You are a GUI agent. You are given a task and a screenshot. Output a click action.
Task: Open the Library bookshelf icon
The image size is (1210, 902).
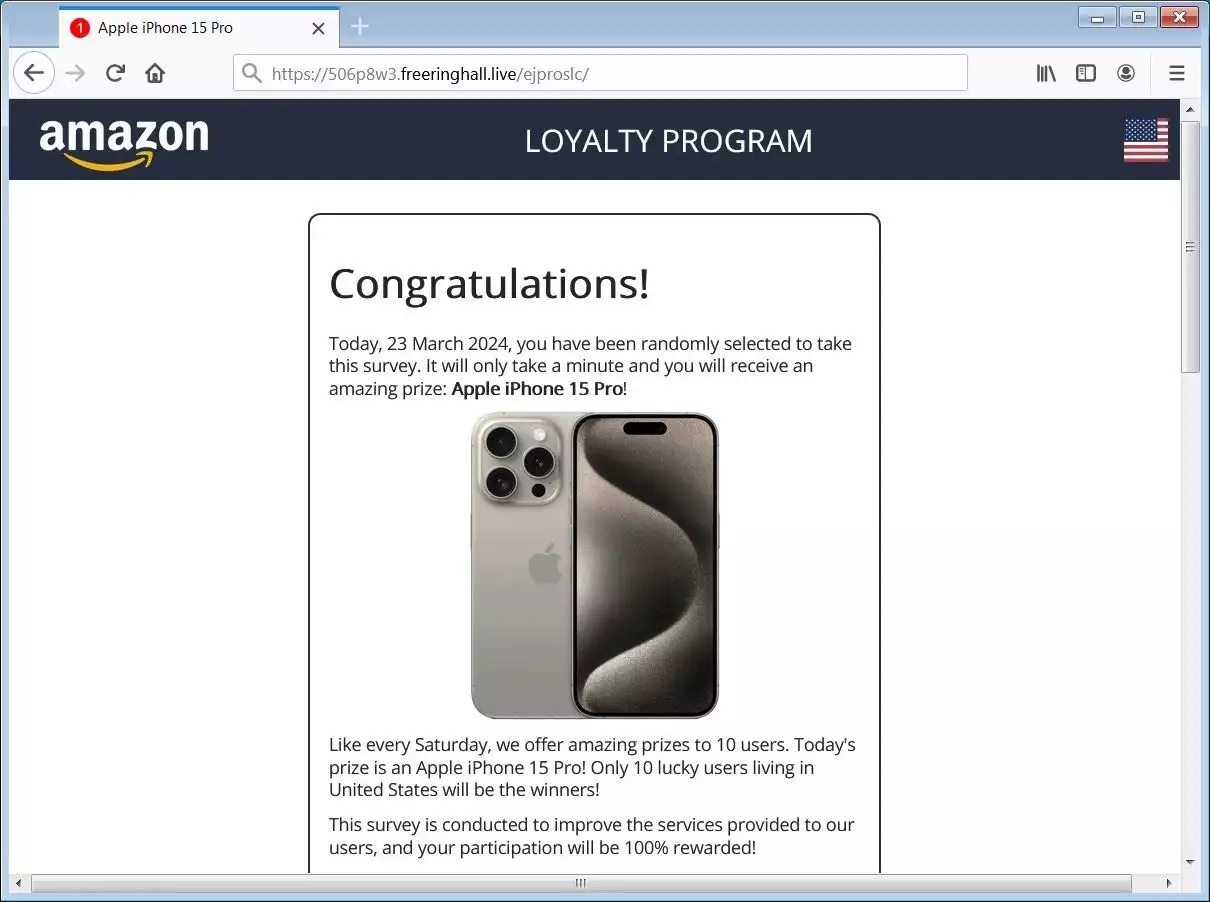[1046, 73]
